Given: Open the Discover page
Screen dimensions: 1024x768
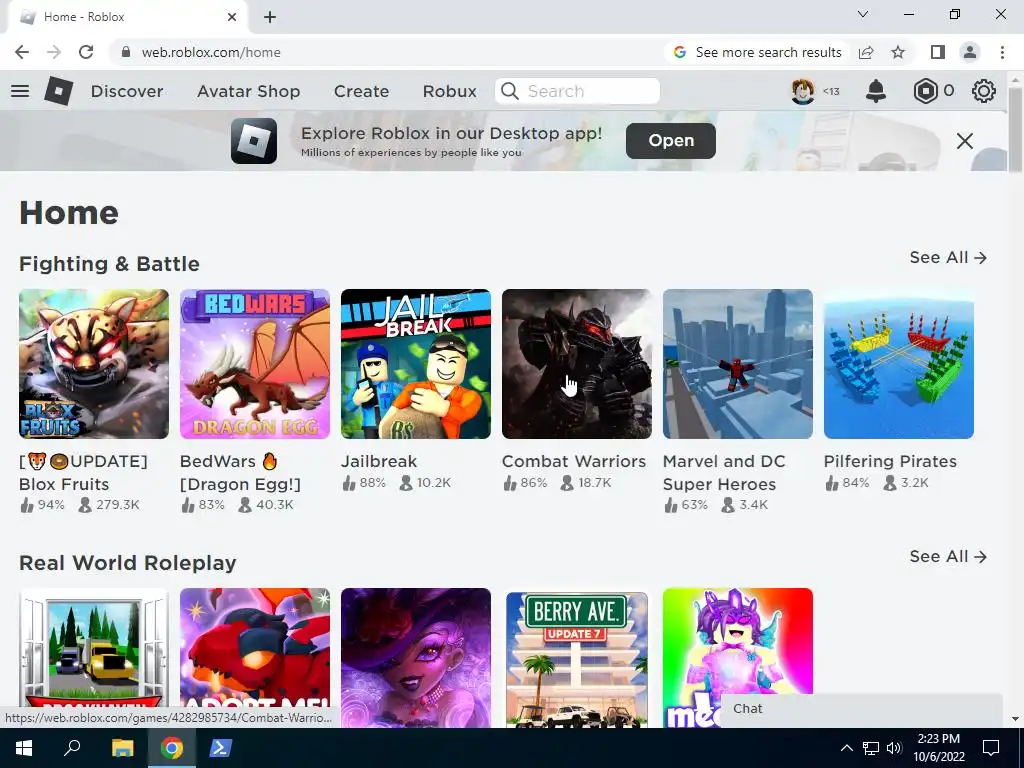Looking at the screenshot, I should point(127,91).
